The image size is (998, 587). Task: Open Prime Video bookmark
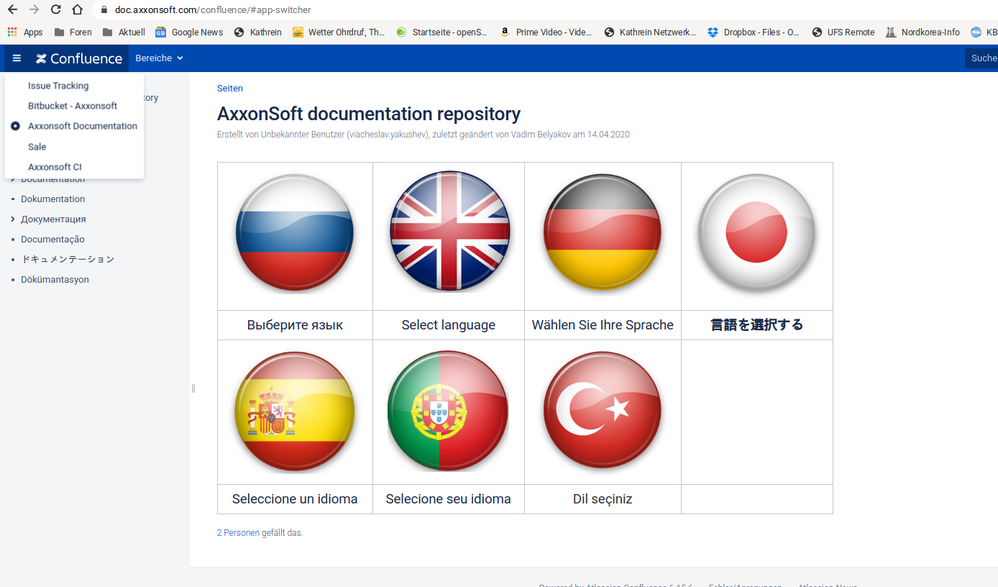point(546,32)
